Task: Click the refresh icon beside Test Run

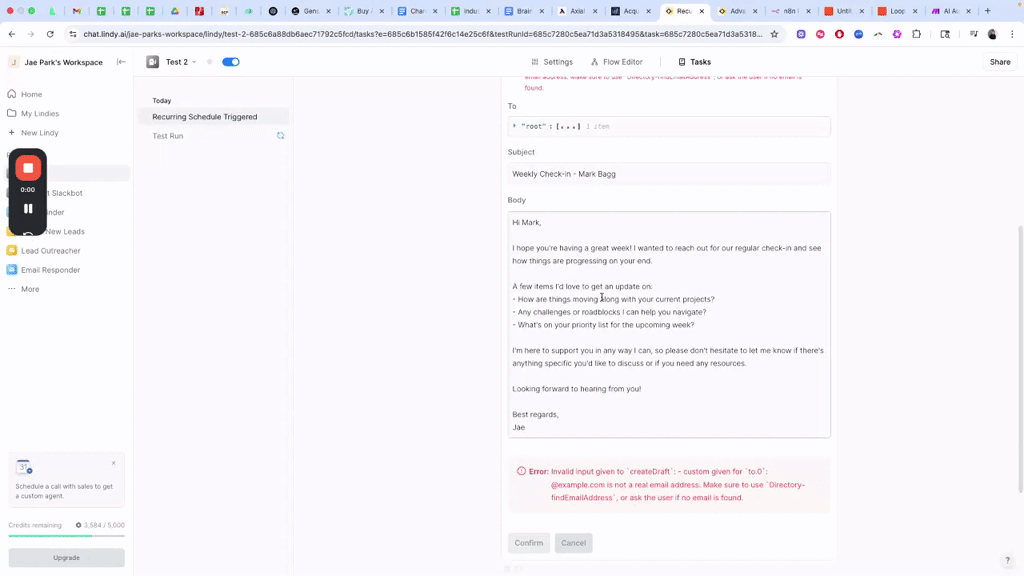Action: pyautogui.click(x=280, y=136)
